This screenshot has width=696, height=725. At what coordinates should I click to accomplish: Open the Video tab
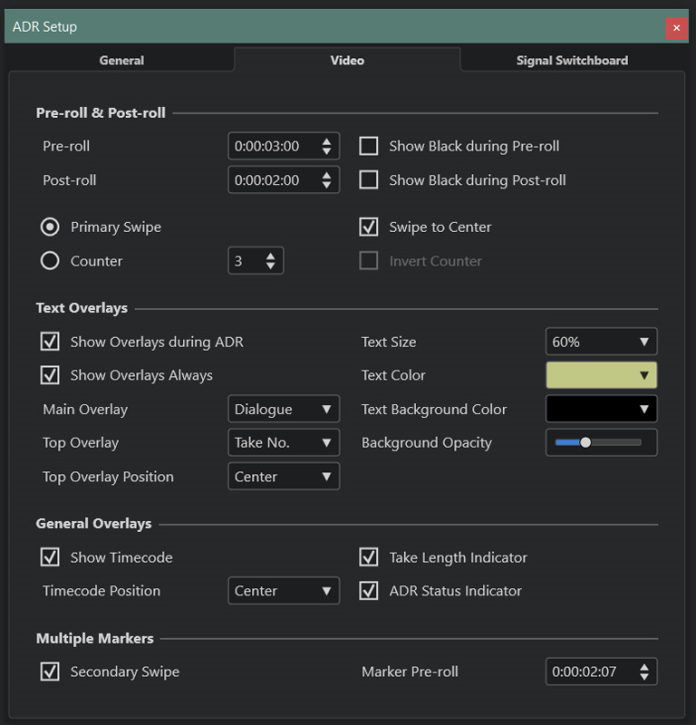click(347, 60)
